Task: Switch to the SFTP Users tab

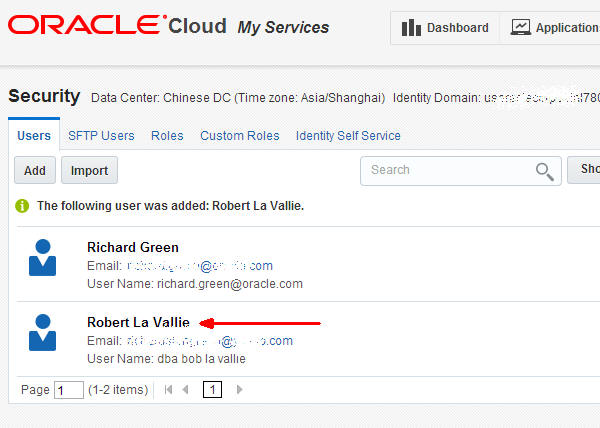Action: pos(101,136)
